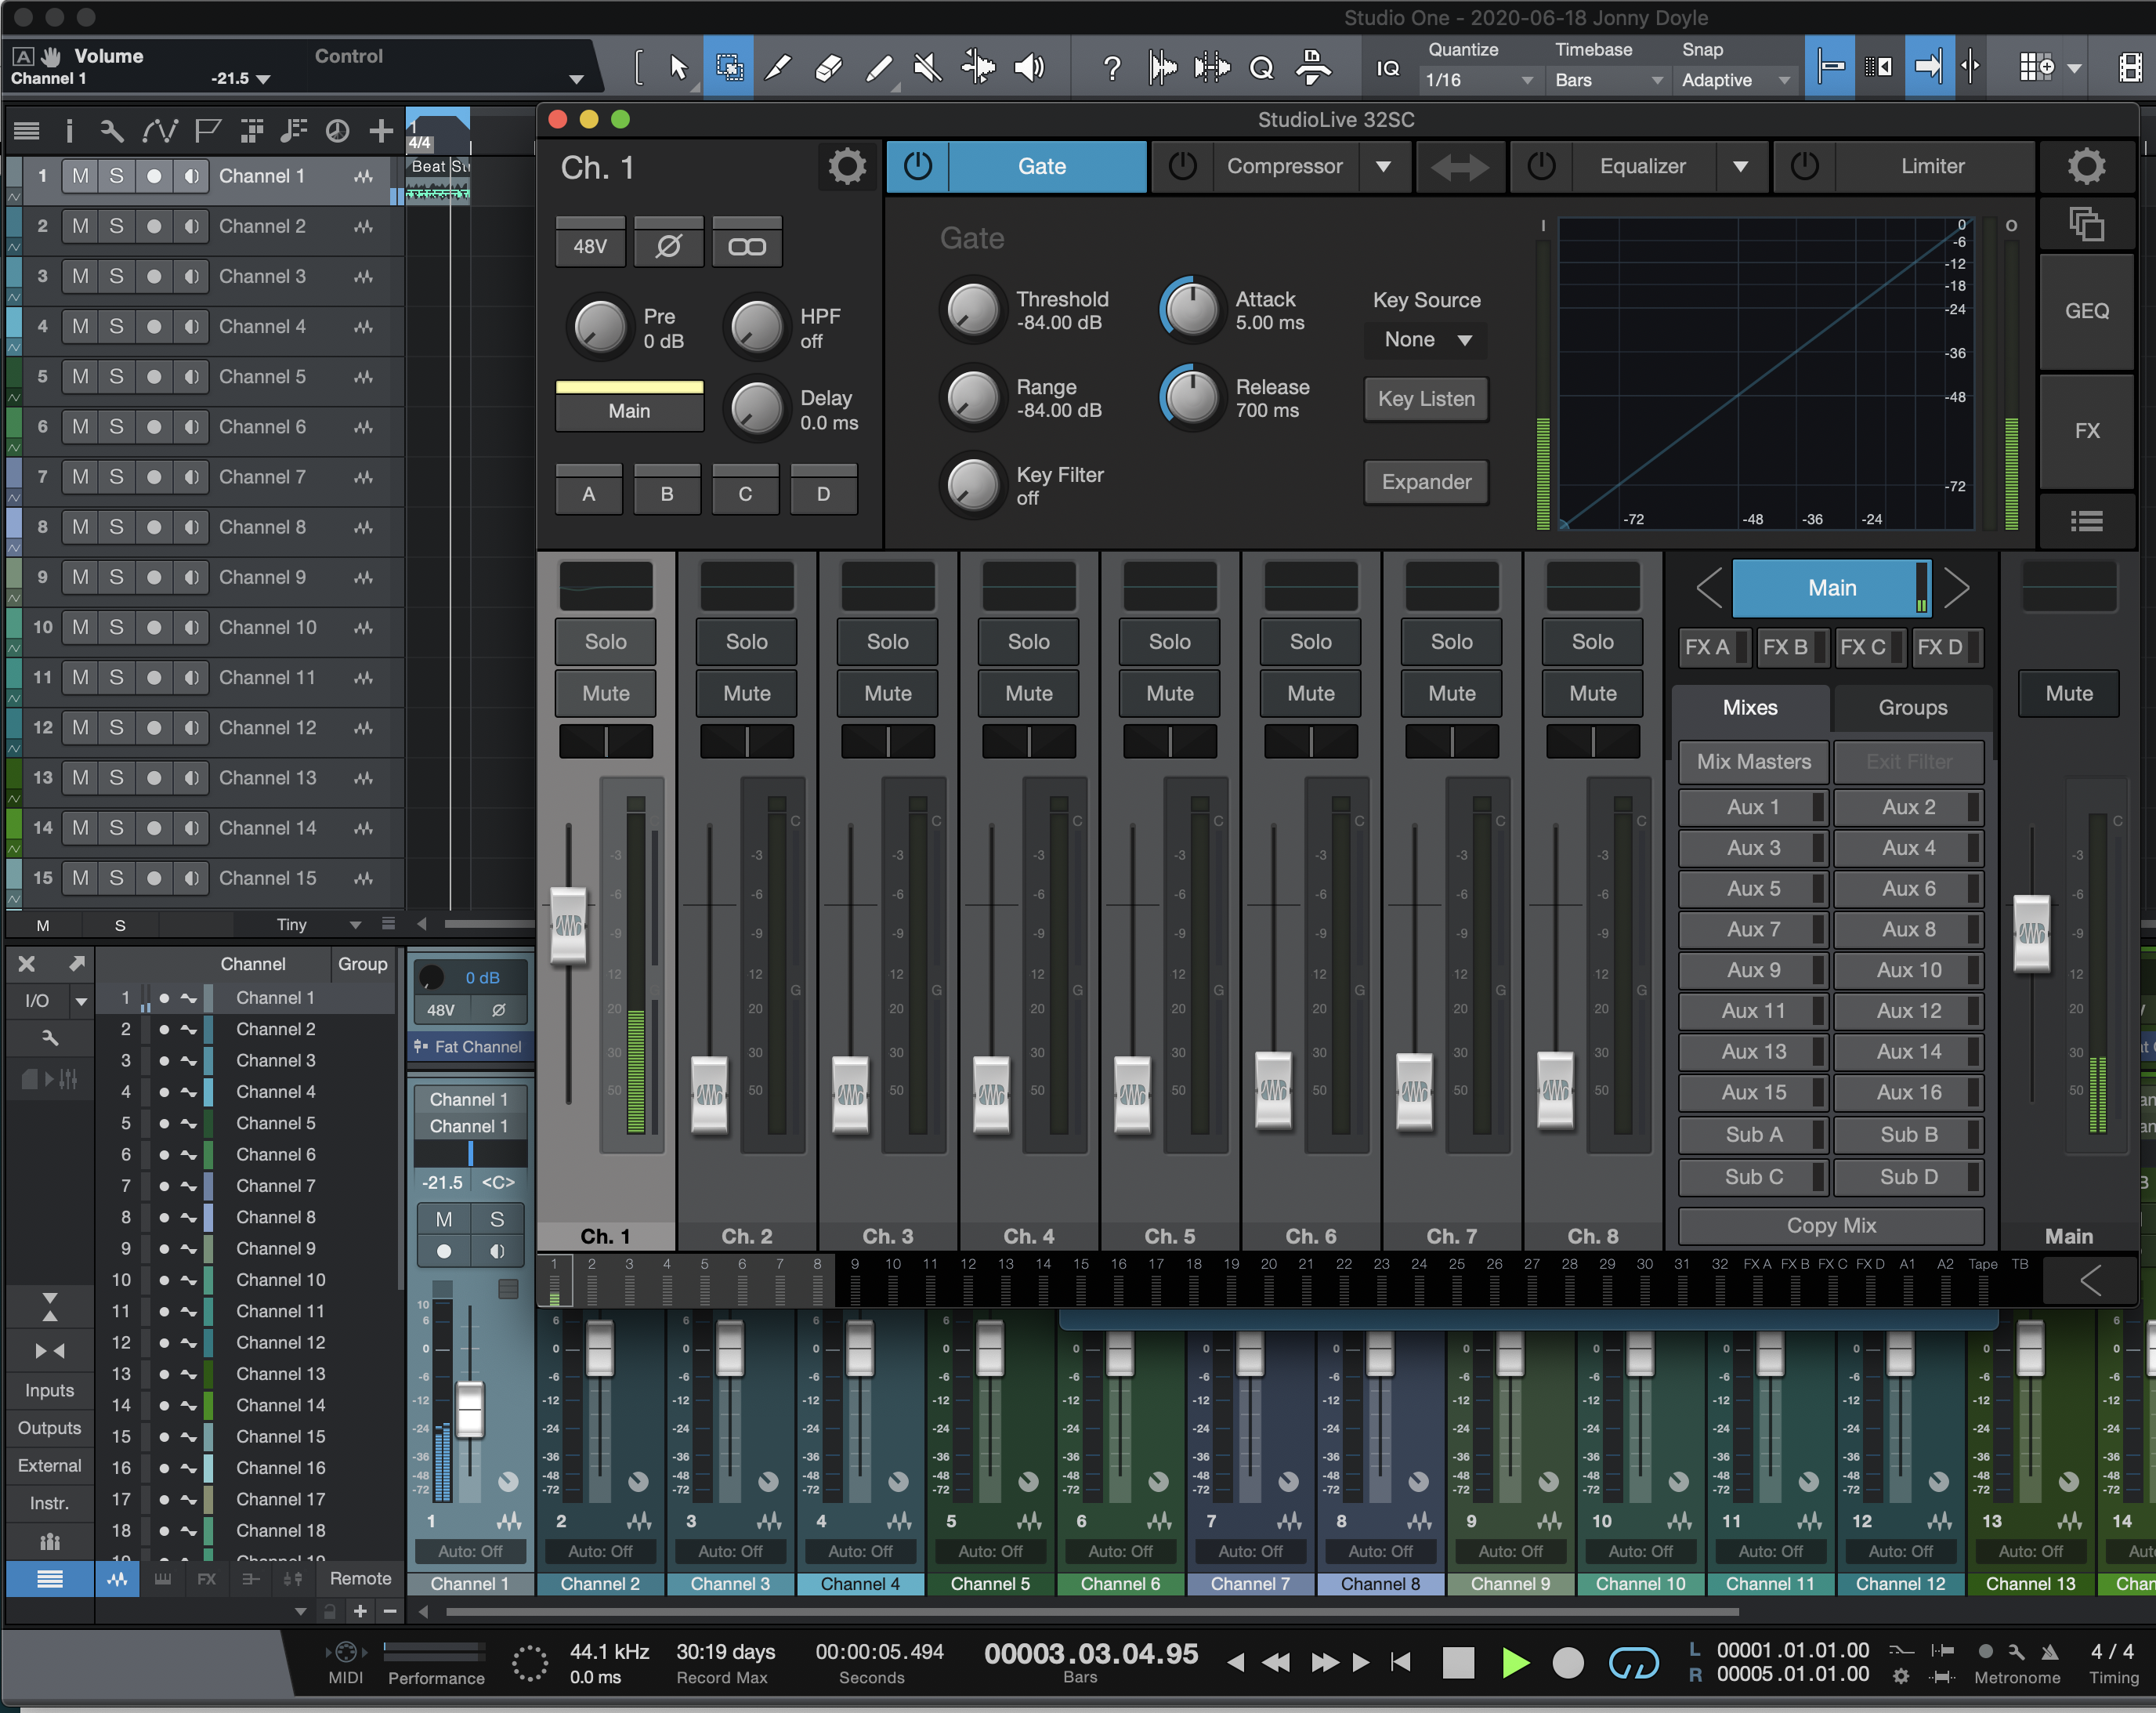Select the Bend tool
Viewport: 2156px width, 1713px height.
[x=978, y=68]
